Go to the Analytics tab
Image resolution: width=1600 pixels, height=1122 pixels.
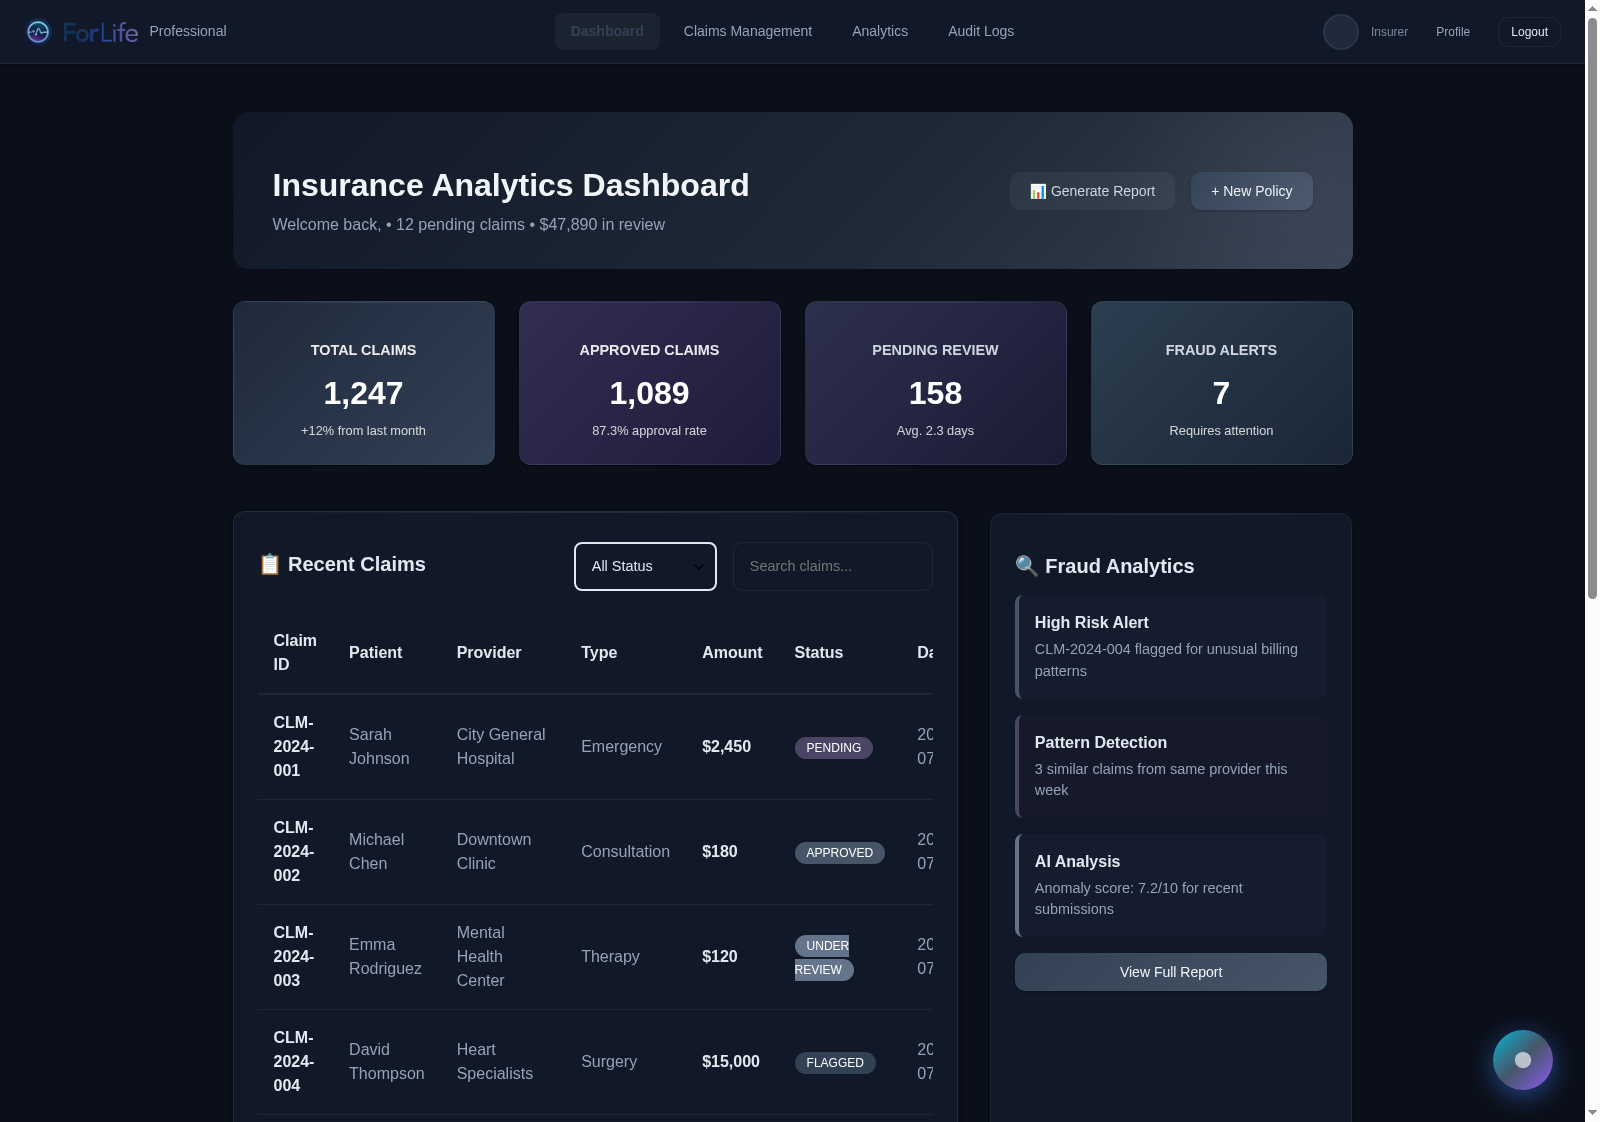(880, 31)
